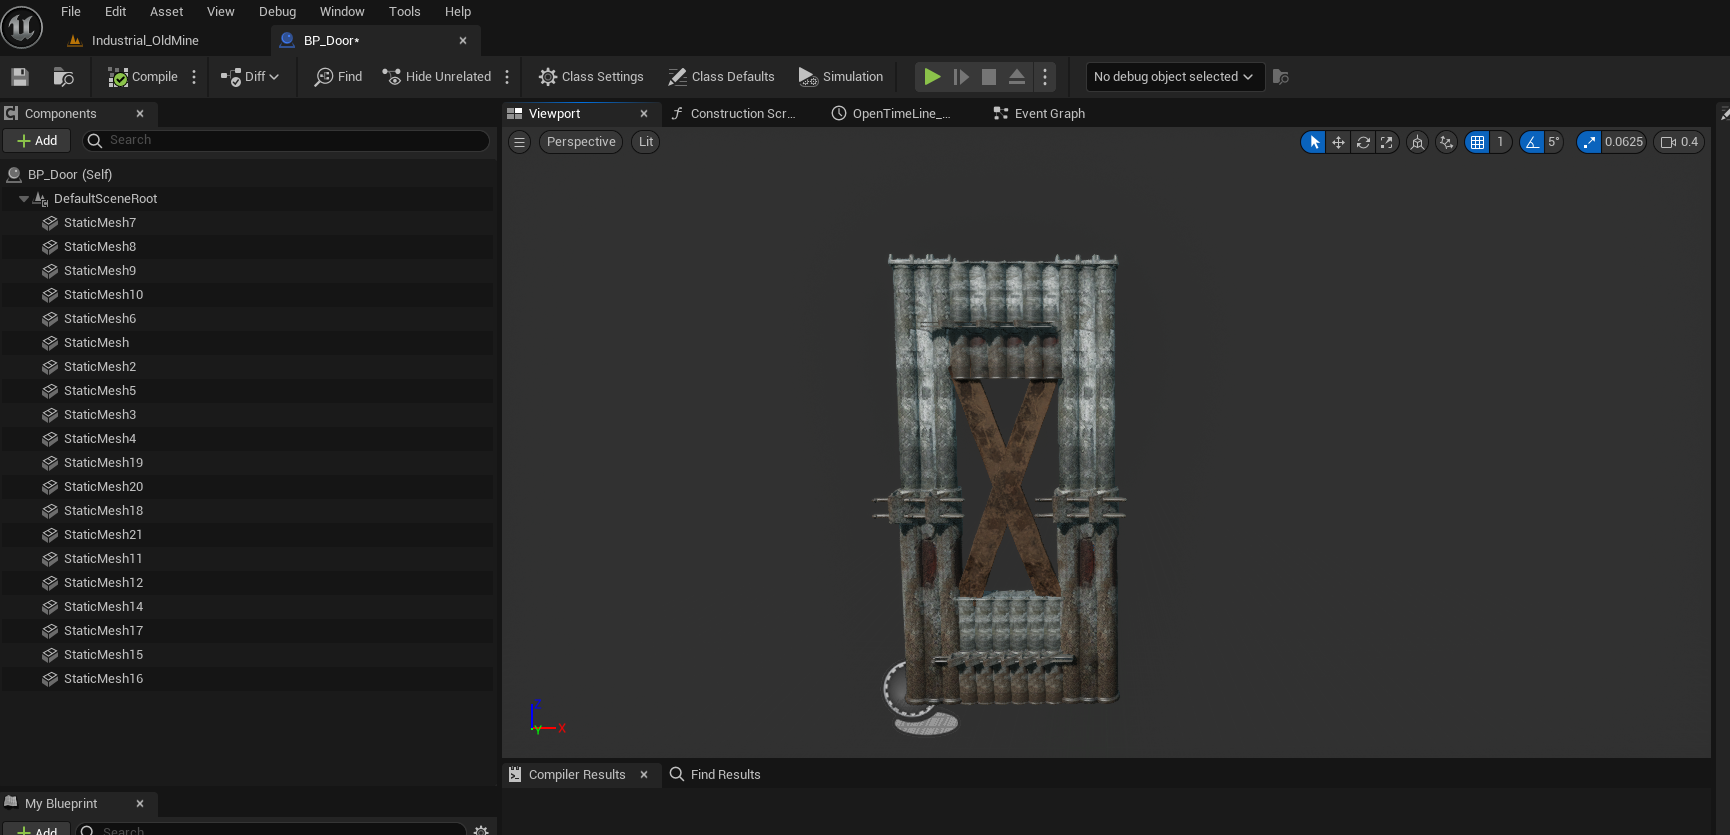Image resolution: width=1730 pixels, height=835 pixels.
Task: Adjust the camera speed 0.4 control
Action: click(1680, 142)
